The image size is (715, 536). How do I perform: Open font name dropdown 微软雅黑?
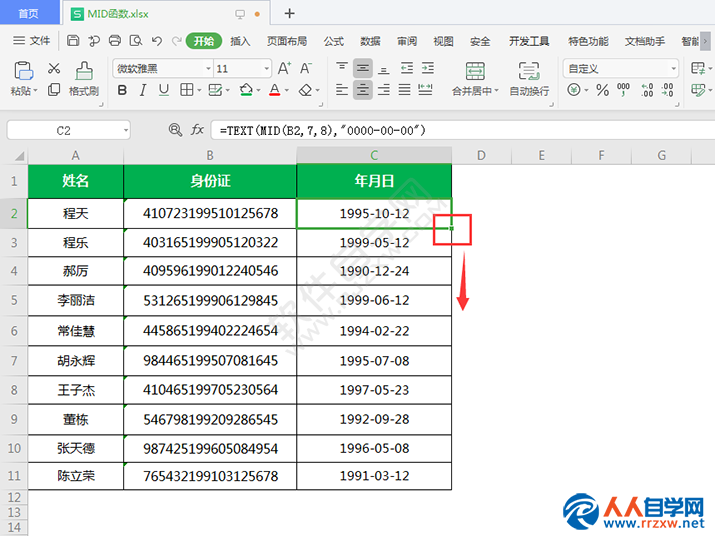pyautogui.click(x=208, y=68)
